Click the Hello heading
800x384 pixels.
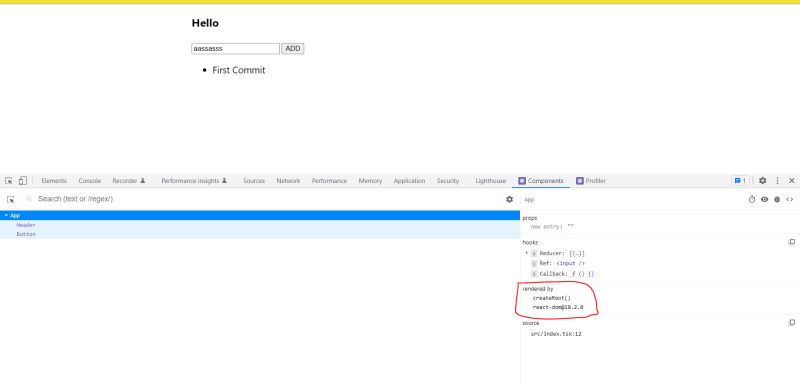pos(205,23)
